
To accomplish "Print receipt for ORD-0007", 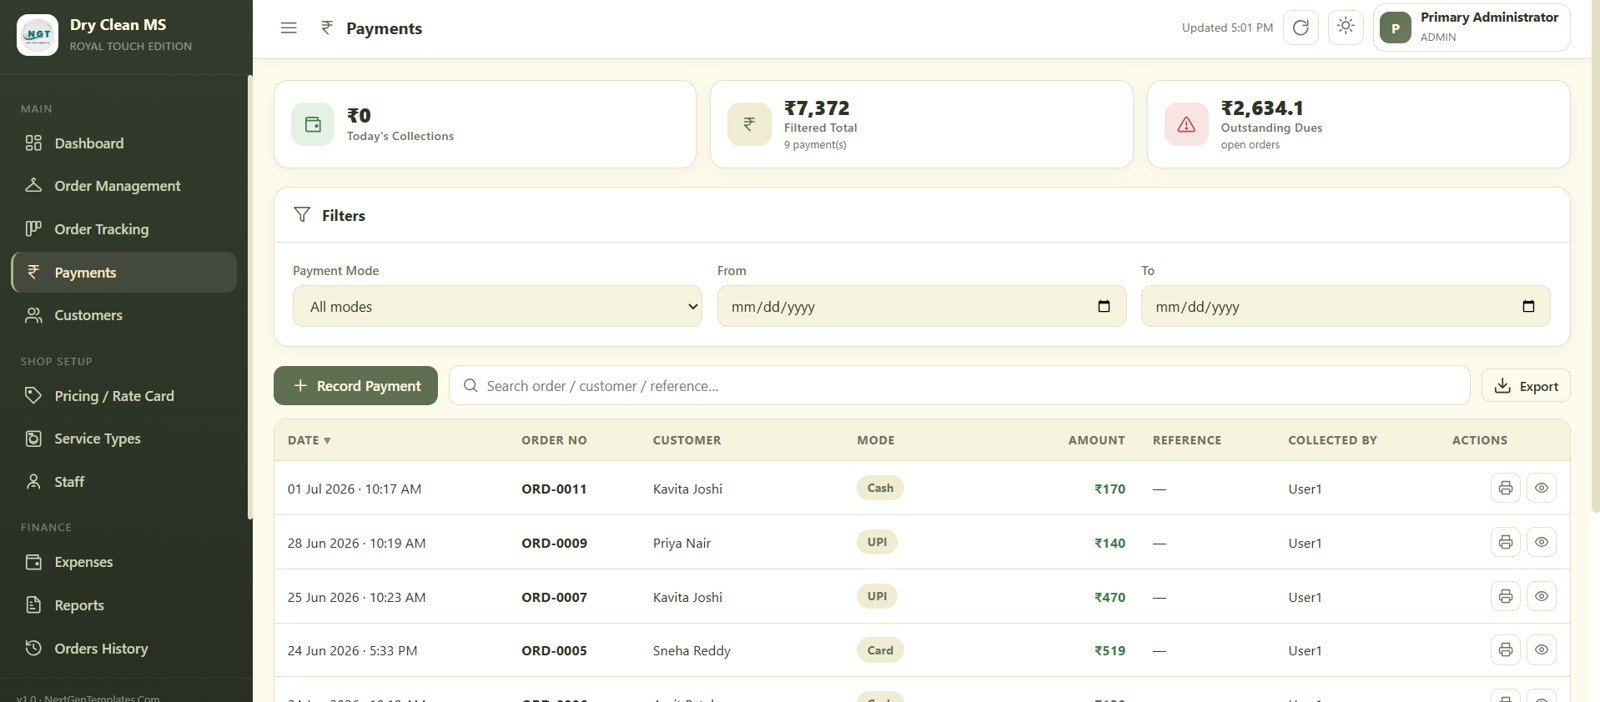I will 1505,596.
